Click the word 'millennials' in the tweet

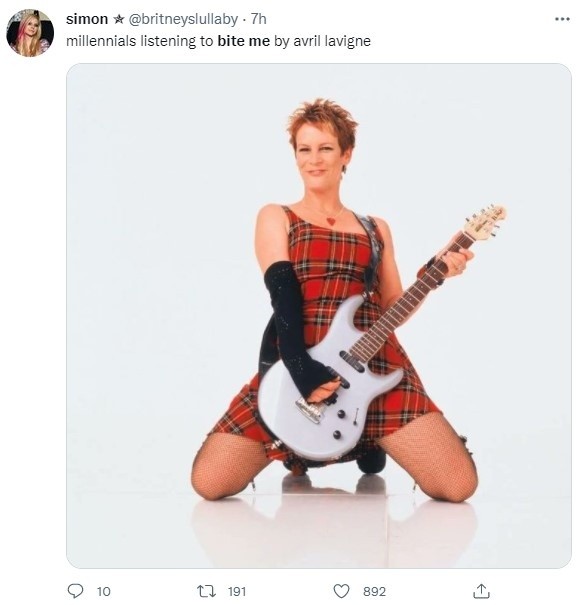pos(101,41)
